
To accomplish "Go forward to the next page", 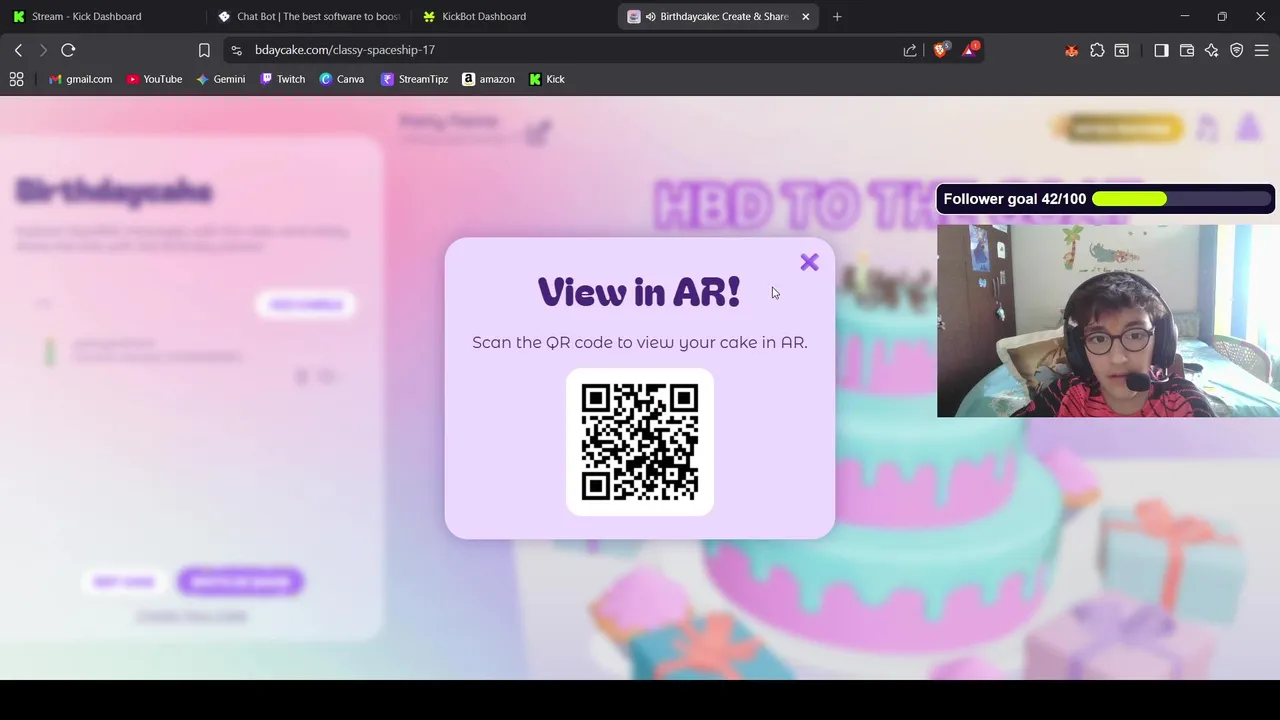I will point(43,50).
